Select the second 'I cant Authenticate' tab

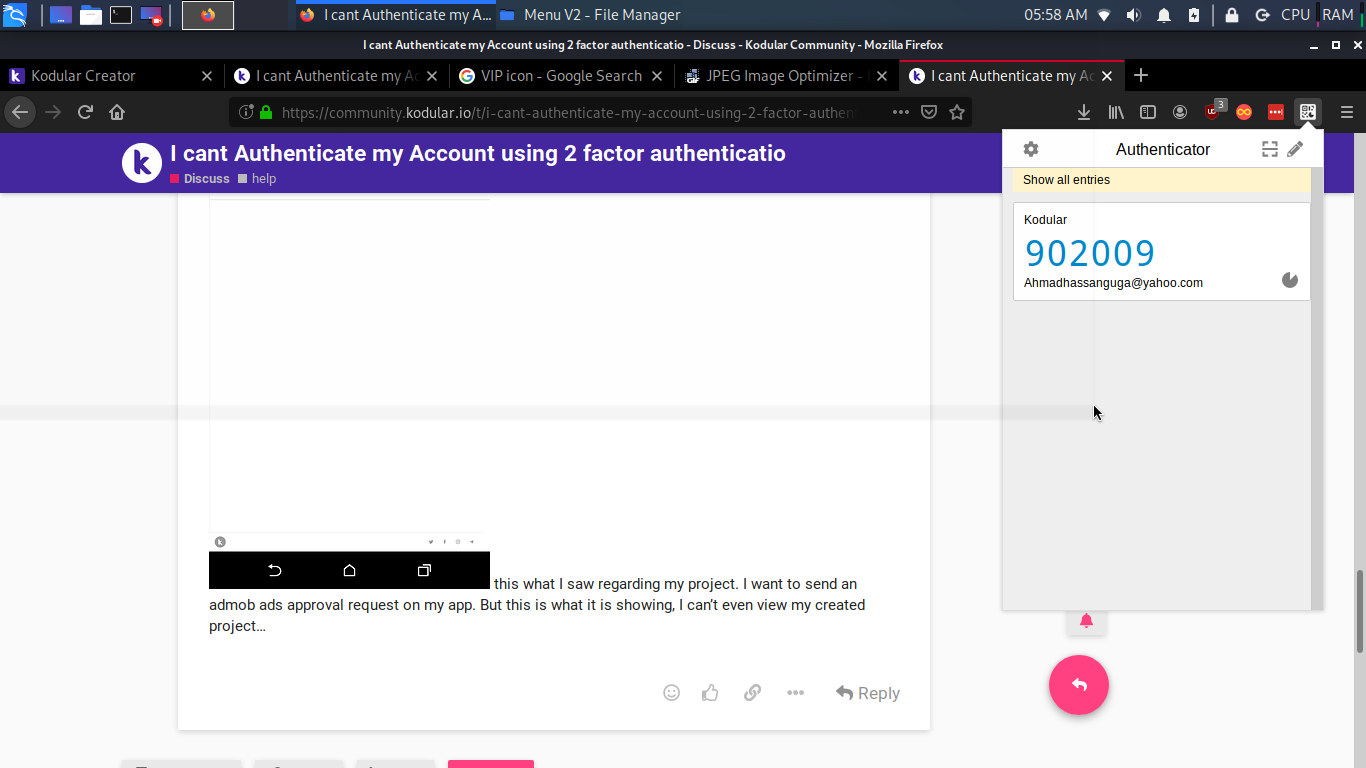(x=1012, y=76)
